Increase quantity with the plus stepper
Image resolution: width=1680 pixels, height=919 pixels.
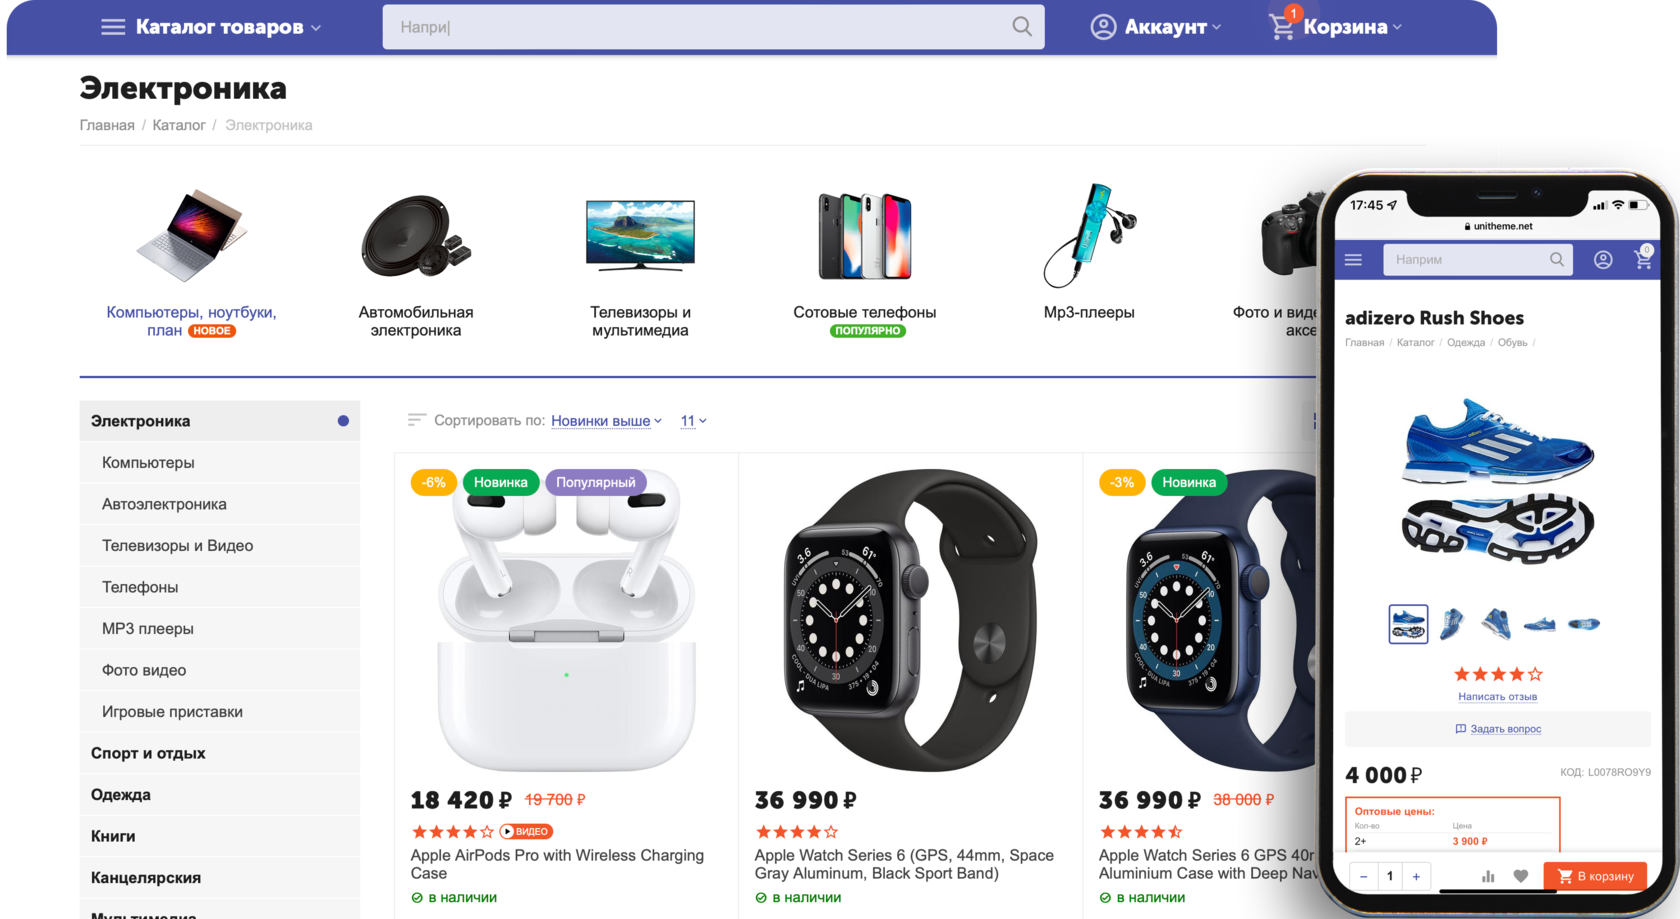[x=1416, y=876]
